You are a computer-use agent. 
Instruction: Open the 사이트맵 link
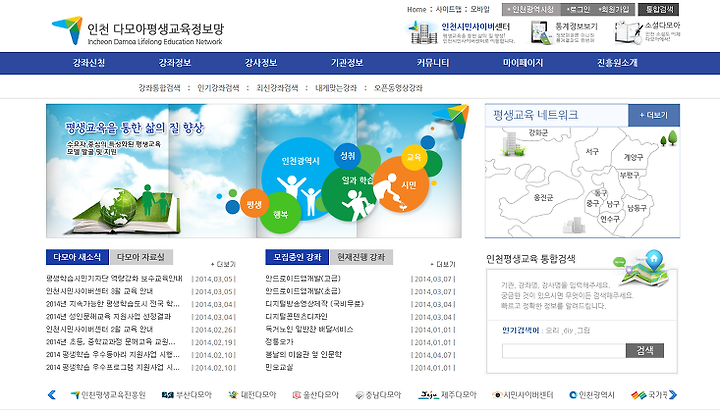click(449, 9)
